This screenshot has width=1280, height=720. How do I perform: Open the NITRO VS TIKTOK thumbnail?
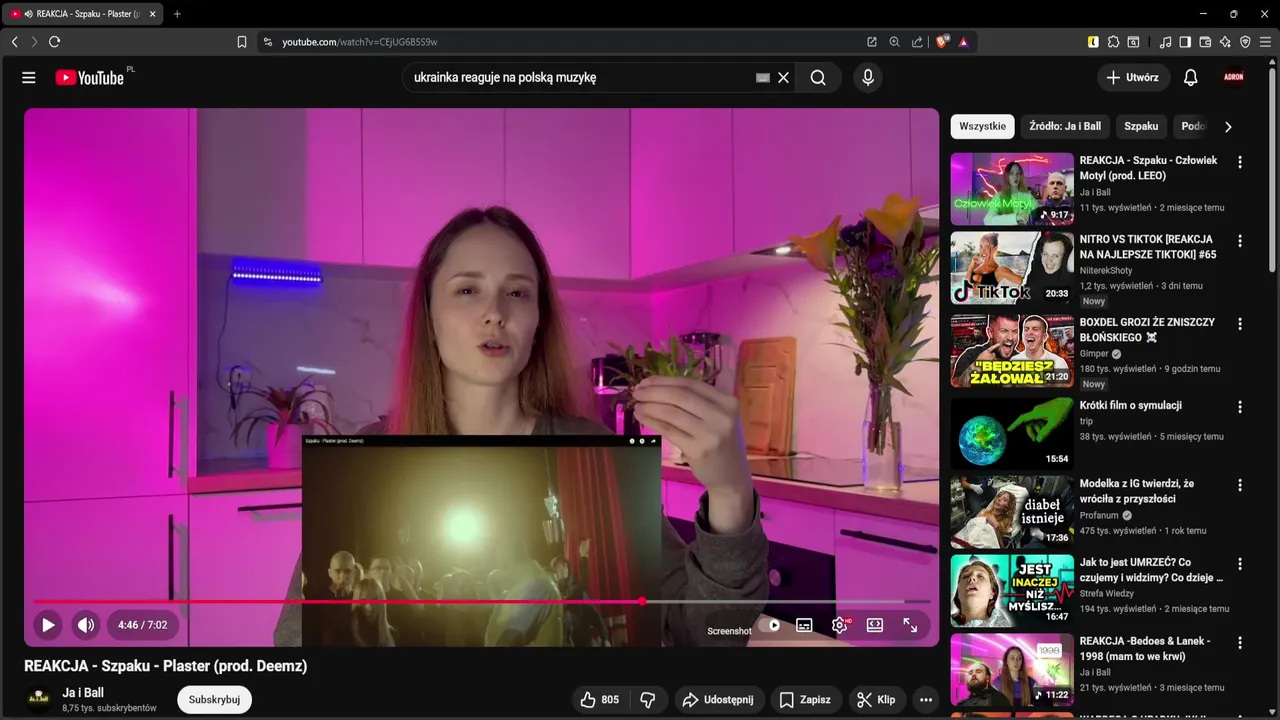[x=1012, y=268]
